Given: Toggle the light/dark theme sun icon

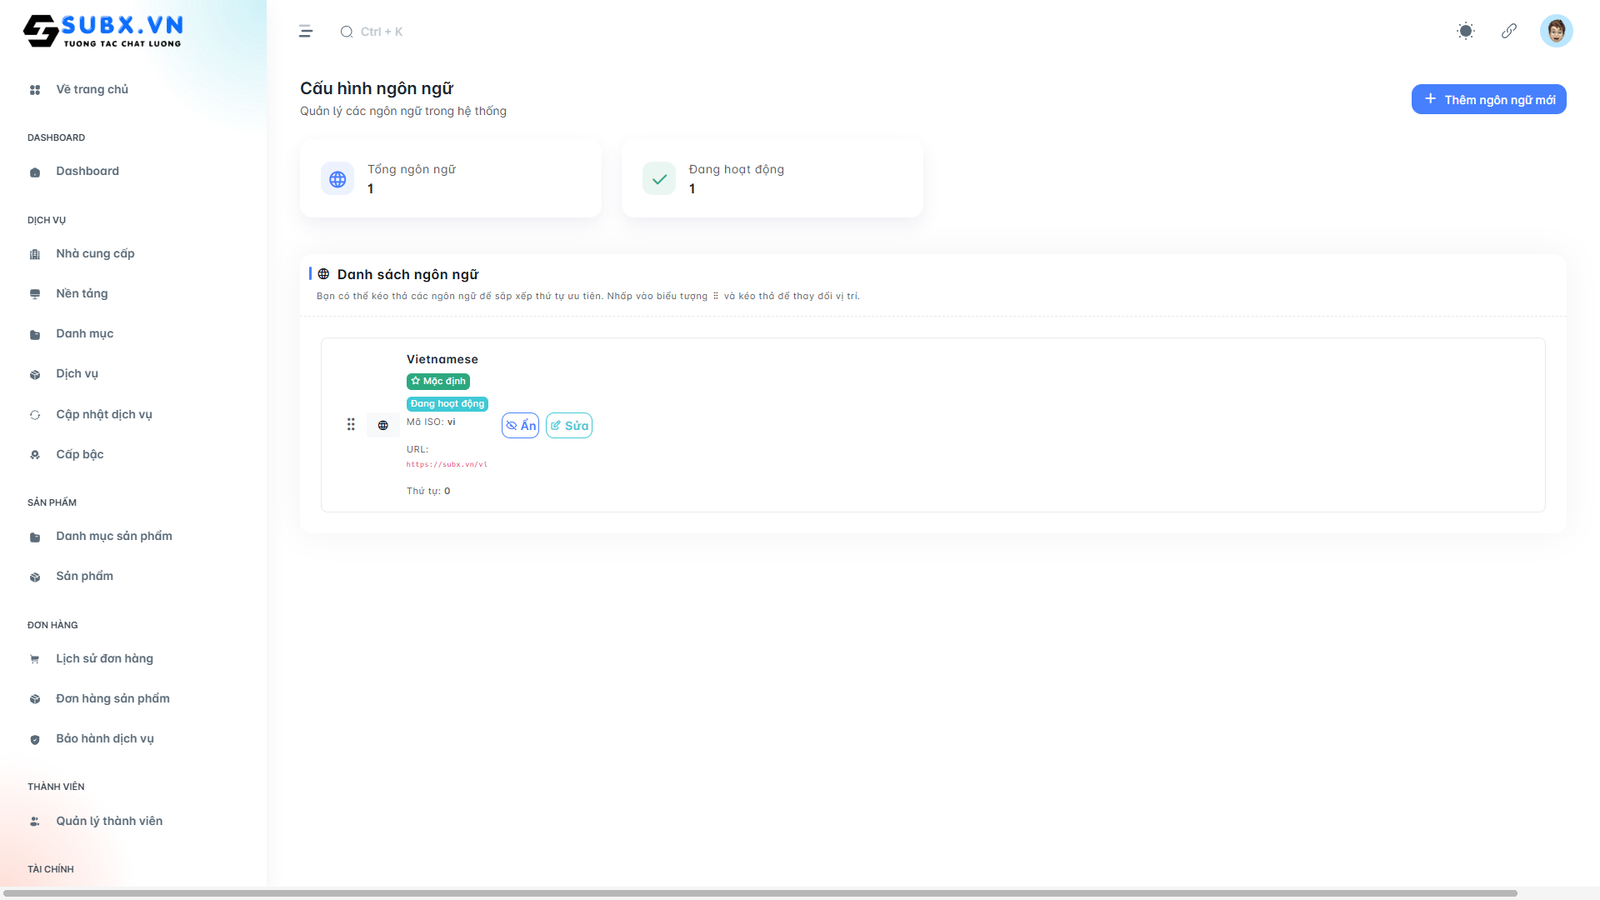Looking at the screenshot, I should coord(1465,31).
